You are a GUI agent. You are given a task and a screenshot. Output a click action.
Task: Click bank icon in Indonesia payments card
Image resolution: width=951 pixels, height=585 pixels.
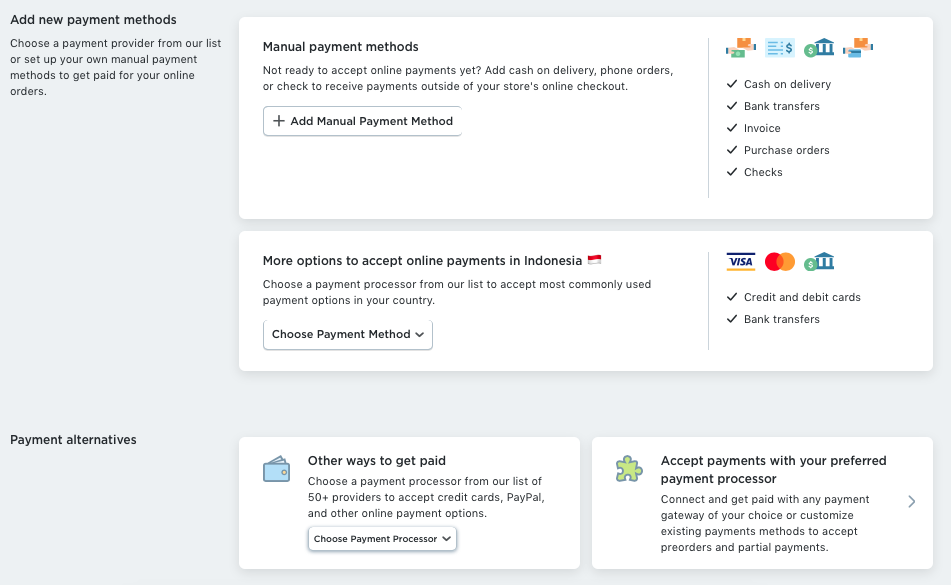(819, 262)
